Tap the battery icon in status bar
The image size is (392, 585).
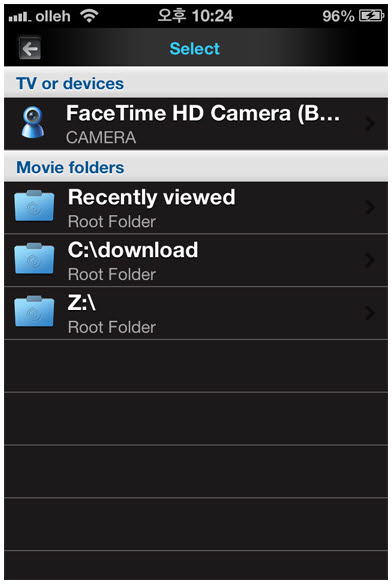click(x=371, y=16)
